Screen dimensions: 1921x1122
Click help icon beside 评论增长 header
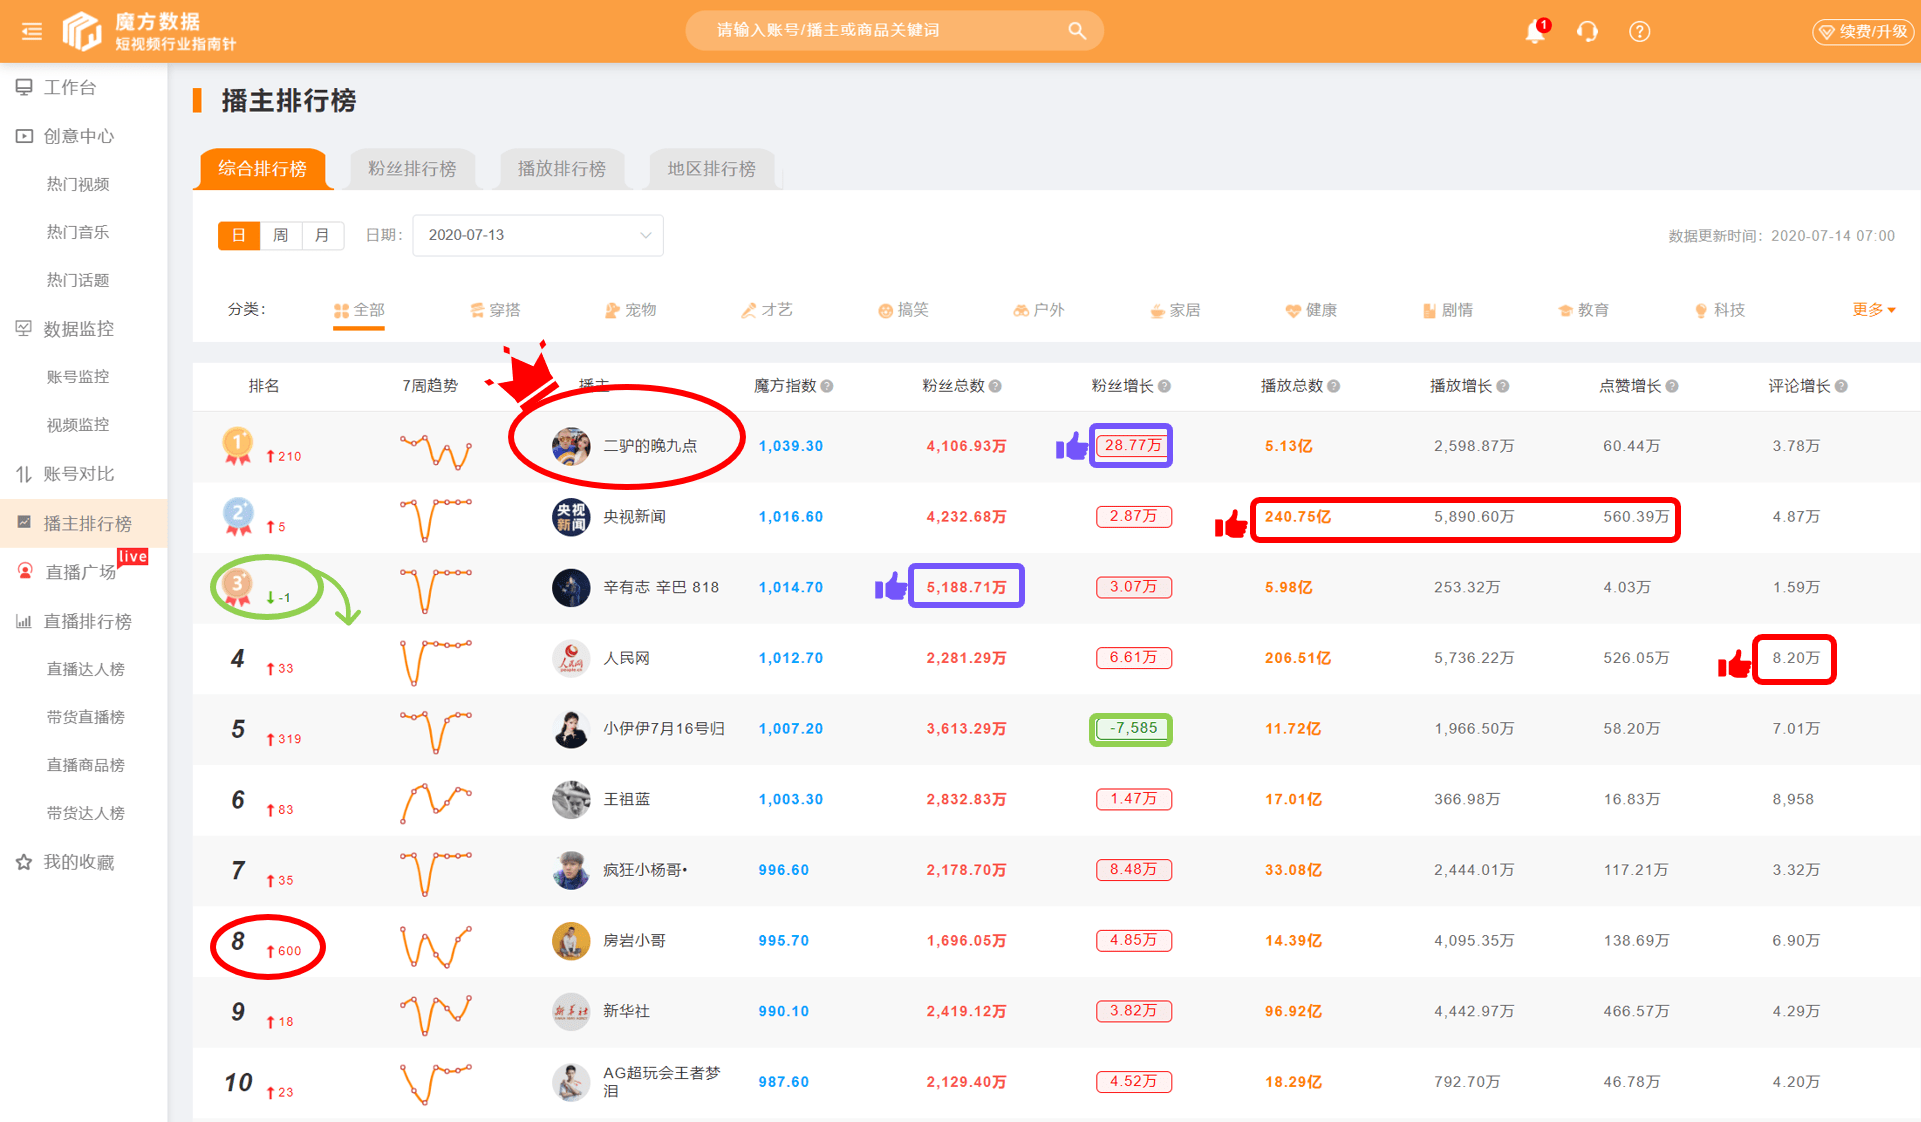(x=1841, y=386)
